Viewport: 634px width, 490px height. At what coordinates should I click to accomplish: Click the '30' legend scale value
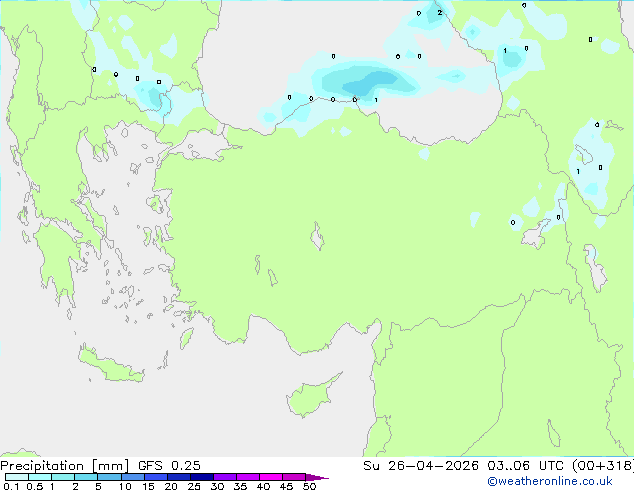(x=217, y=486)
